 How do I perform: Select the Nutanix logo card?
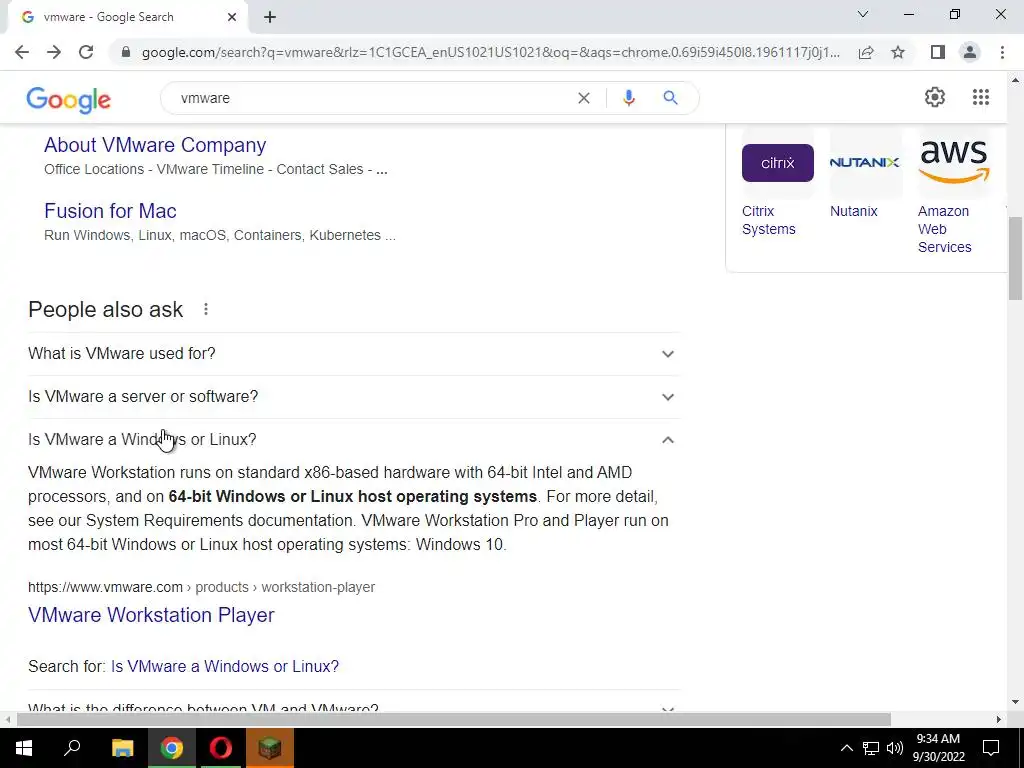[x=865, y=163]
